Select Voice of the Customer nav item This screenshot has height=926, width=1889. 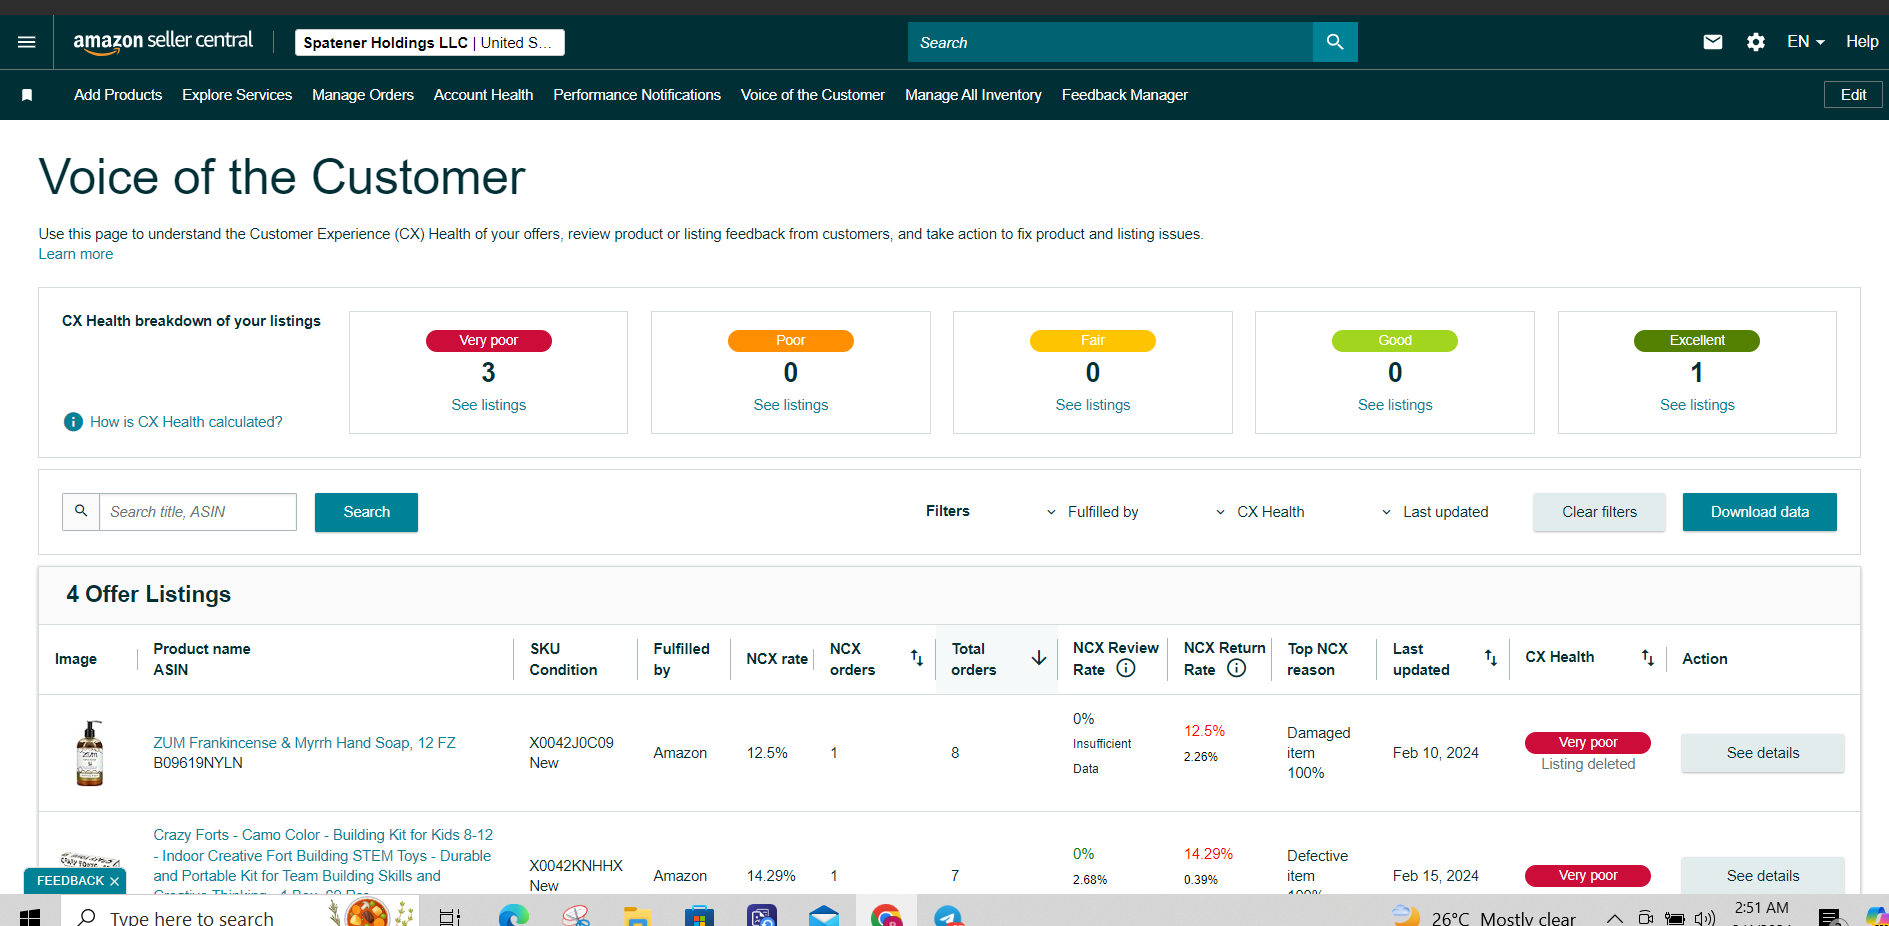(x=813, y=95)
